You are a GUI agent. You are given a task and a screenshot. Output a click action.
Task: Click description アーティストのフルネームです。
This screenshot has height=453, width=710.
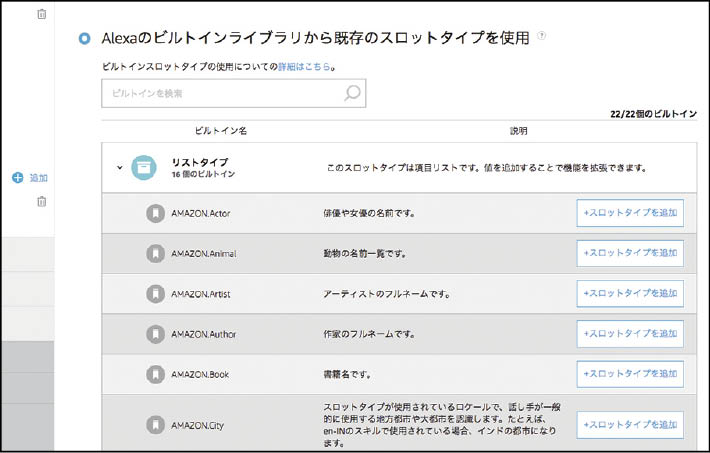387,294
